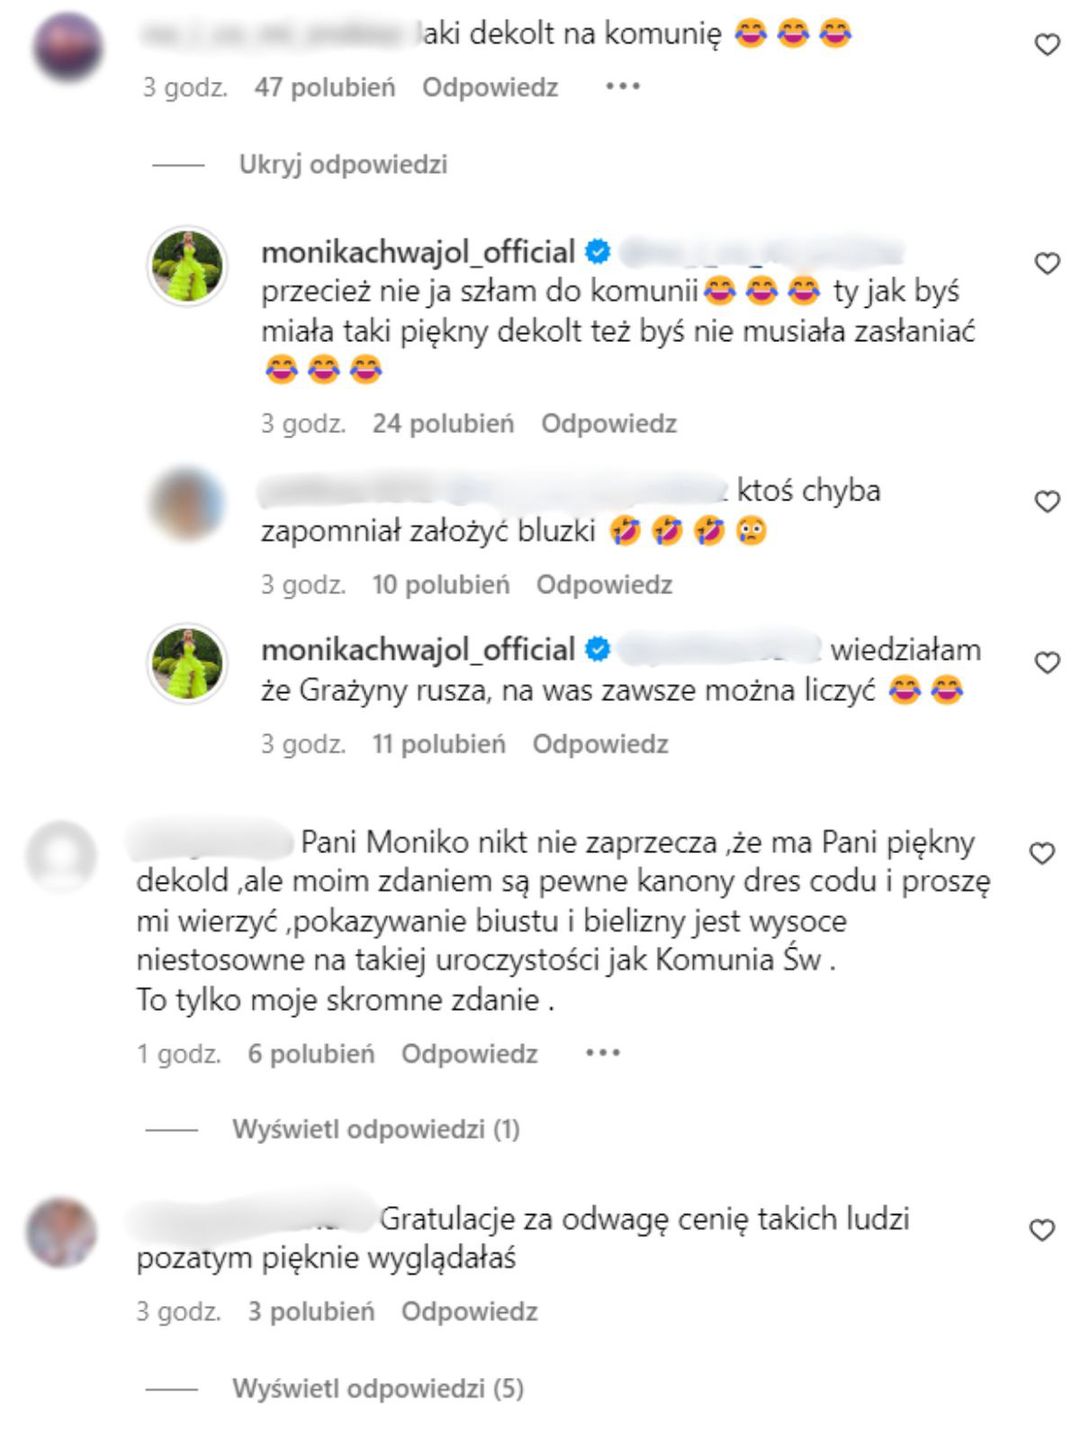This screenshot has width=1080, height=1440.
Task: Like the 'dekolt na komunię' comment with heart
Action: [1046, 45]
